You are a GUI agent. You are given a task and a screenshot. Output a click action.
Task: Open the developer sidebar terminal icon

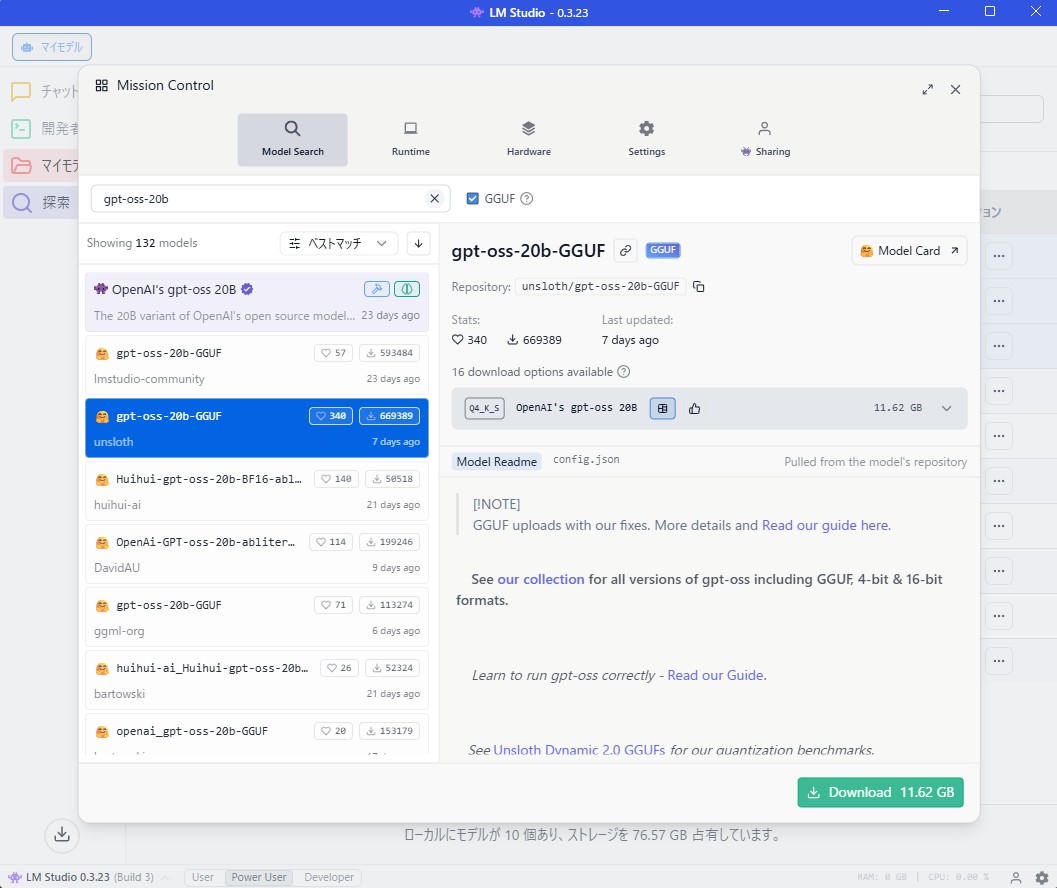[x=22, y=128]
